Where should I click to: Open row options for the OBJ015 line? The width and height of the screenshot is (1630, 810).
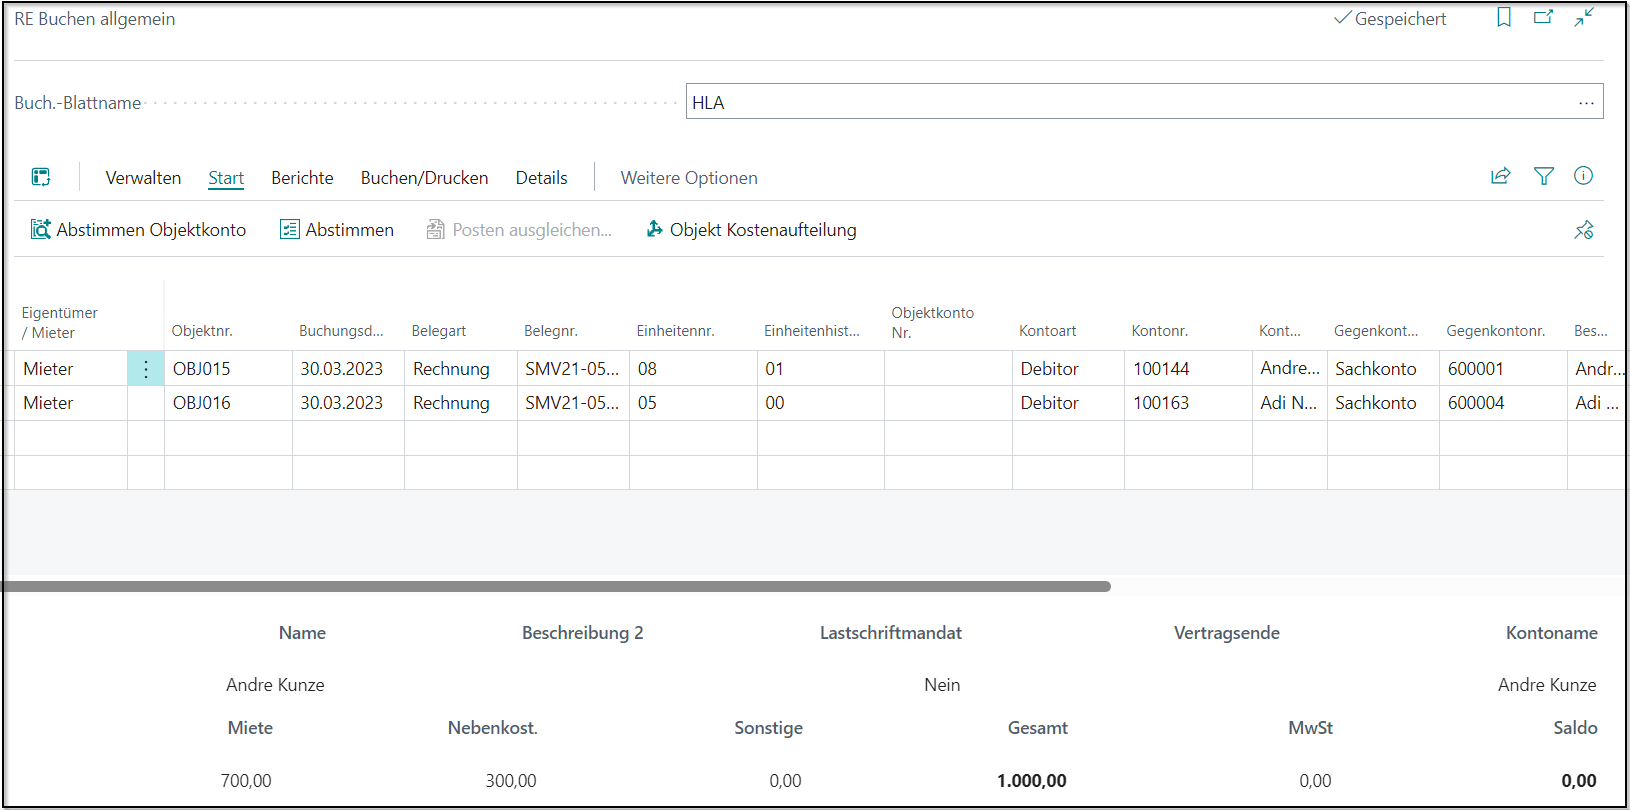pos(146,369)
